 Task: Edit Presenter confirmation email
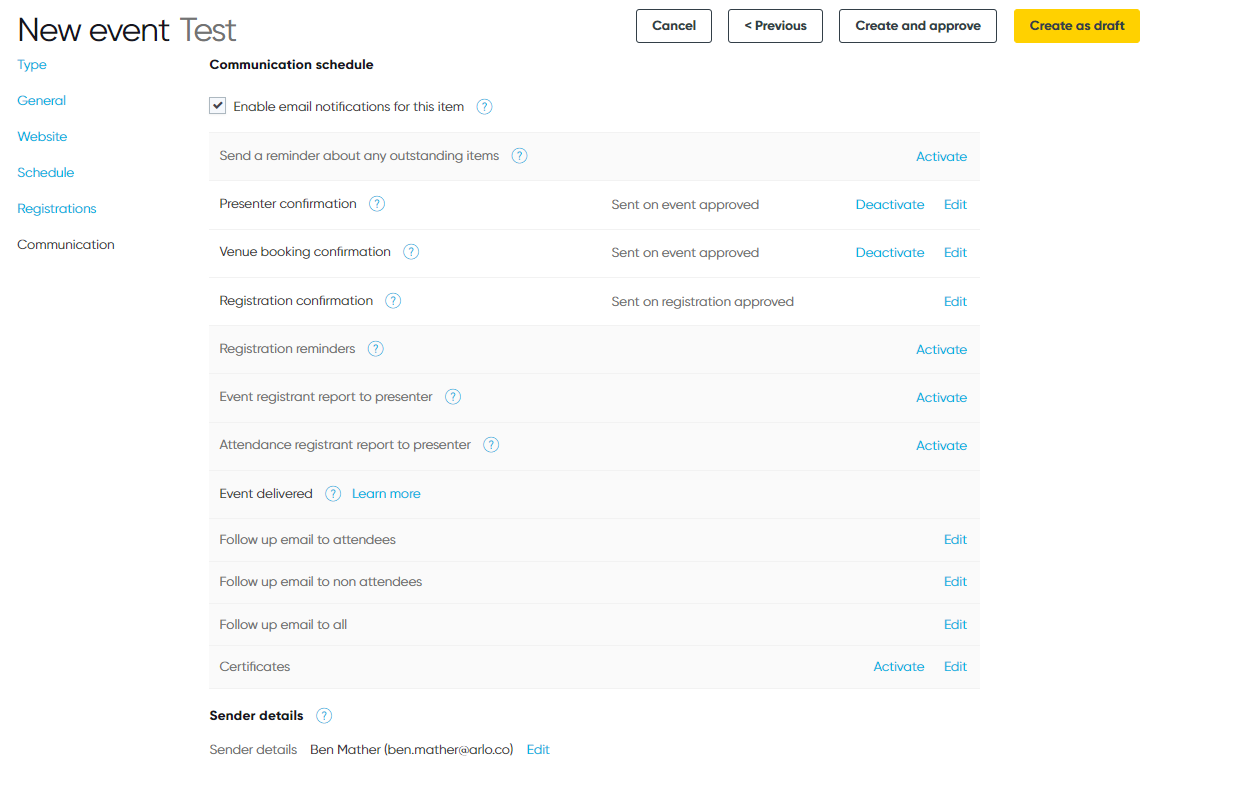pyautogui.click(x=956, y=205)
